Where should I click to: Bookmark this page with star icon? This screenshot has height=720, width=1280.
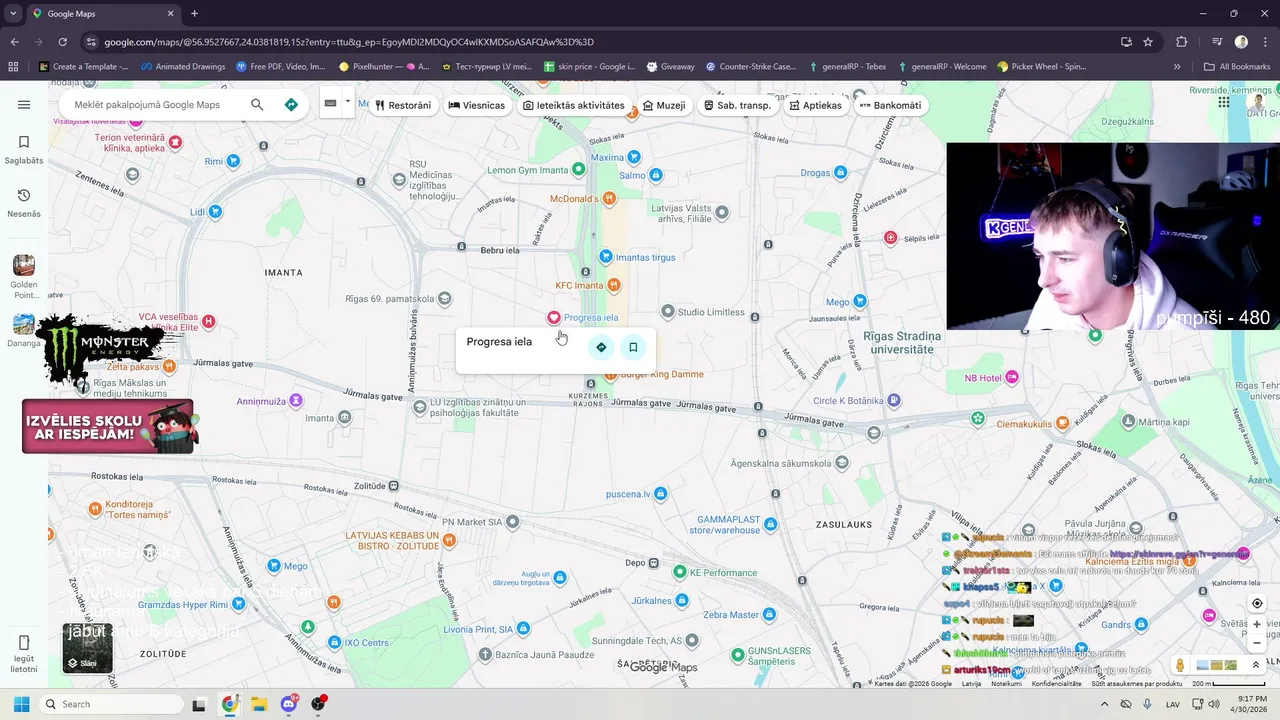[1148, 42]
